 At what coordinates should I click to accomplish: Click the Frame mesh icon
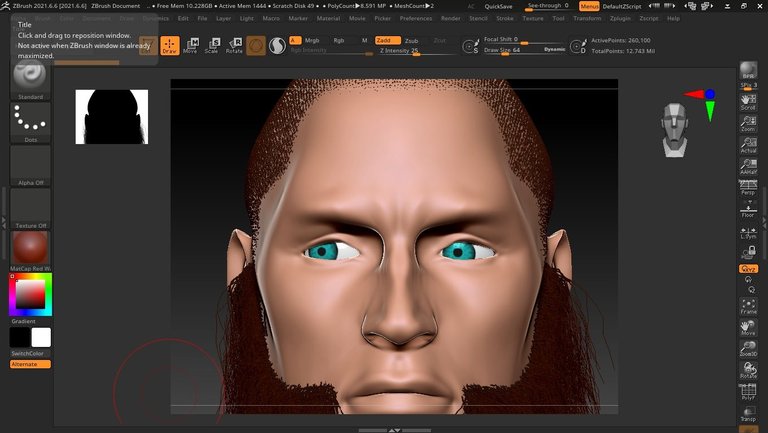(748, 306)
